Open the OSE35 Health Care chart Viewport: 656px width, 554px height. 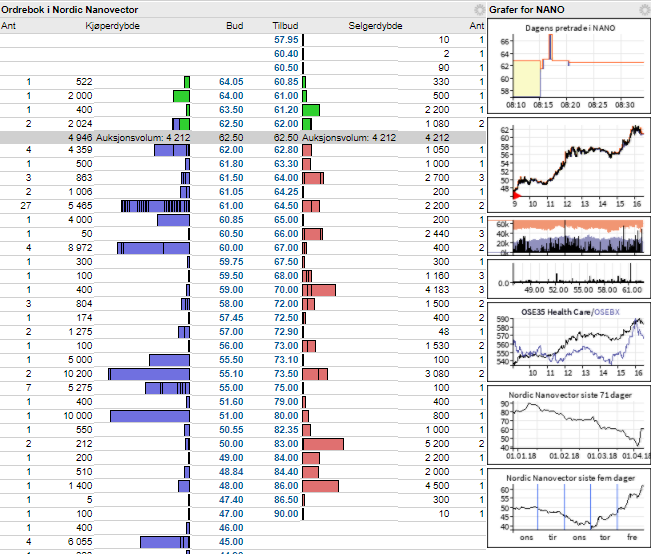[569, 342]
